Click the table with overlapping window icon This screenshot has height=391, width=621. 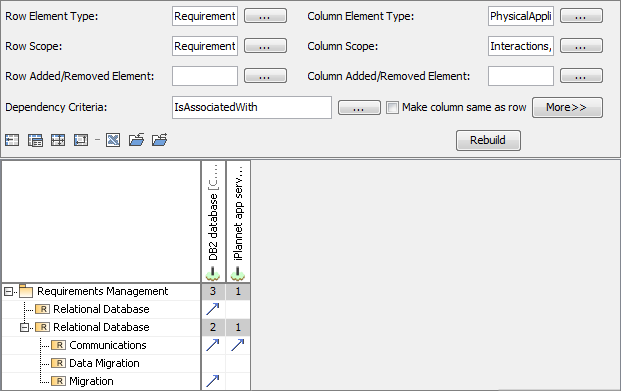[x=35, y=140]
